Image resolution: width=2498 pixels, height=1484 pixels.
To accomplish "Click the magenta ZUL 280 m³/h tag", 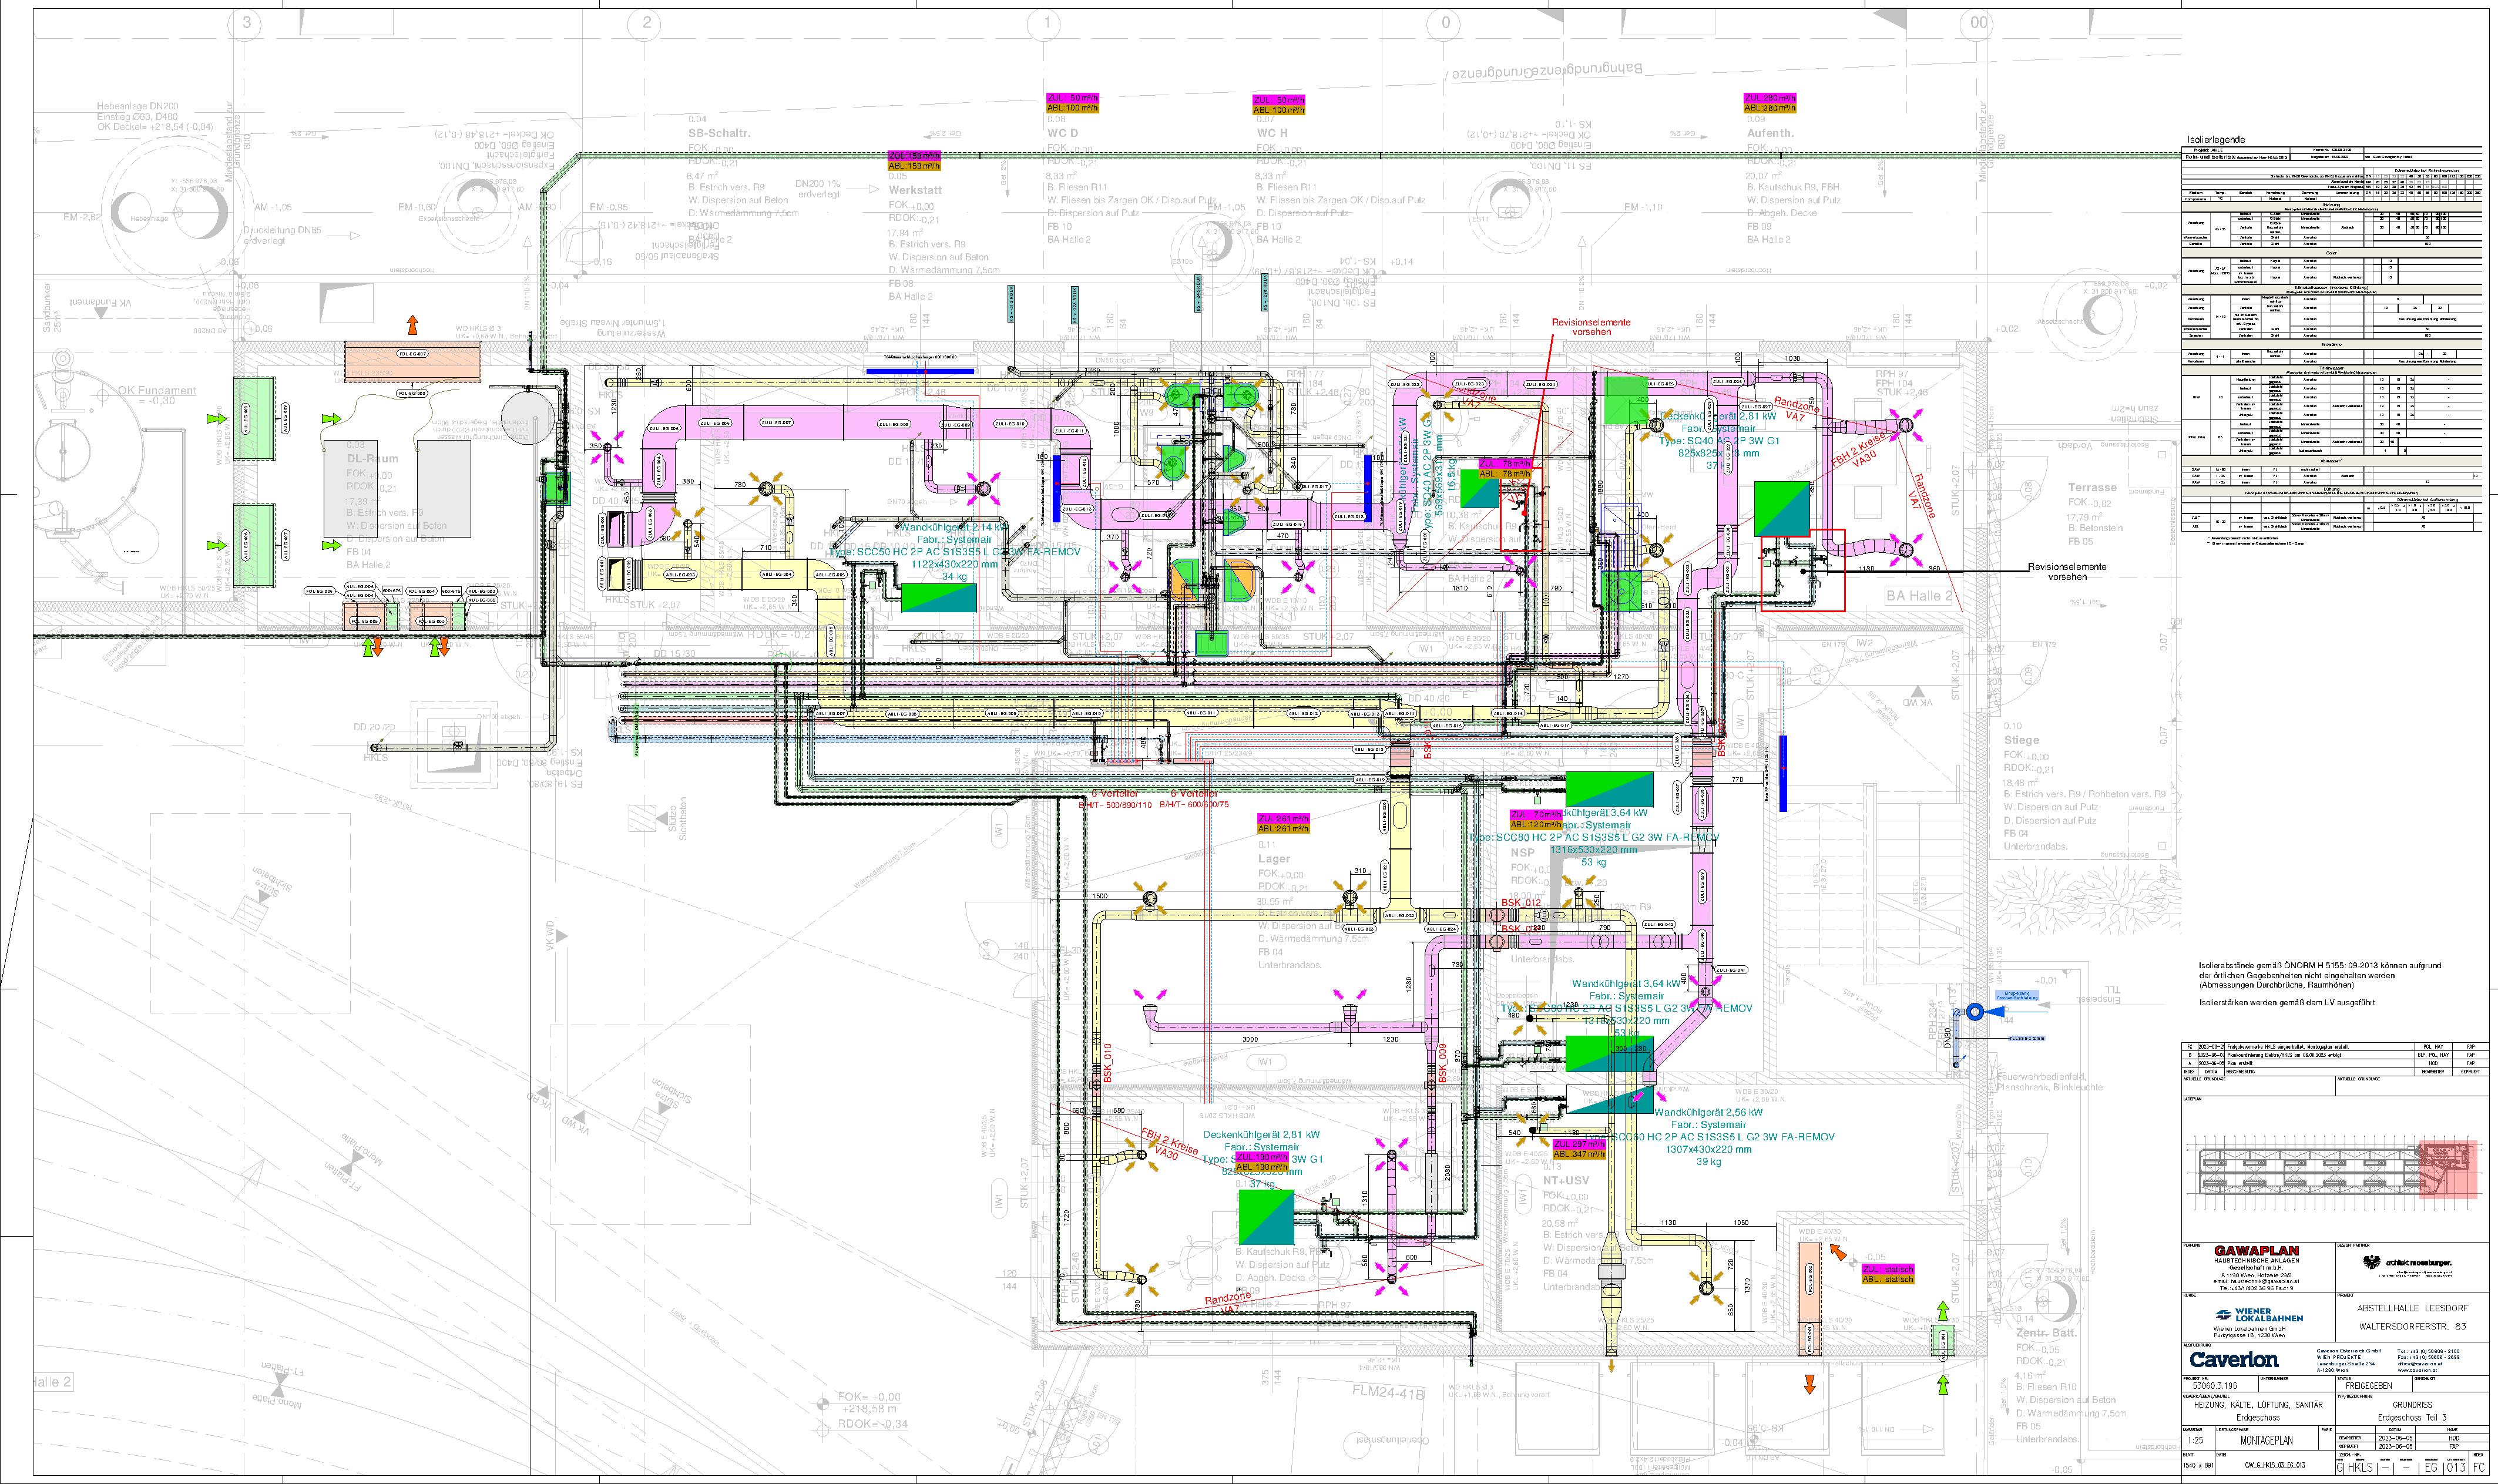I will pos(1771,98).
